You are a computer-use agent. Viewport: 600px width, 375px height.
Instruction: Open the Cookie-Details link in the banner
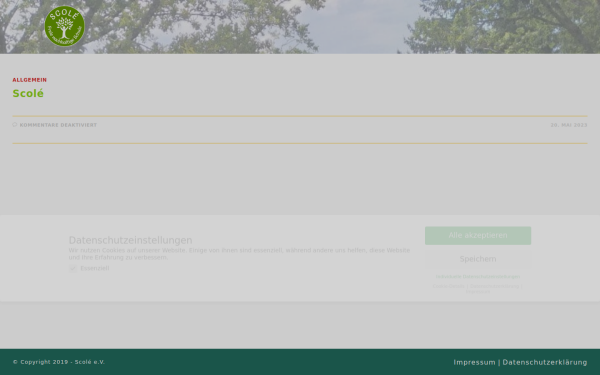[448, 286]
